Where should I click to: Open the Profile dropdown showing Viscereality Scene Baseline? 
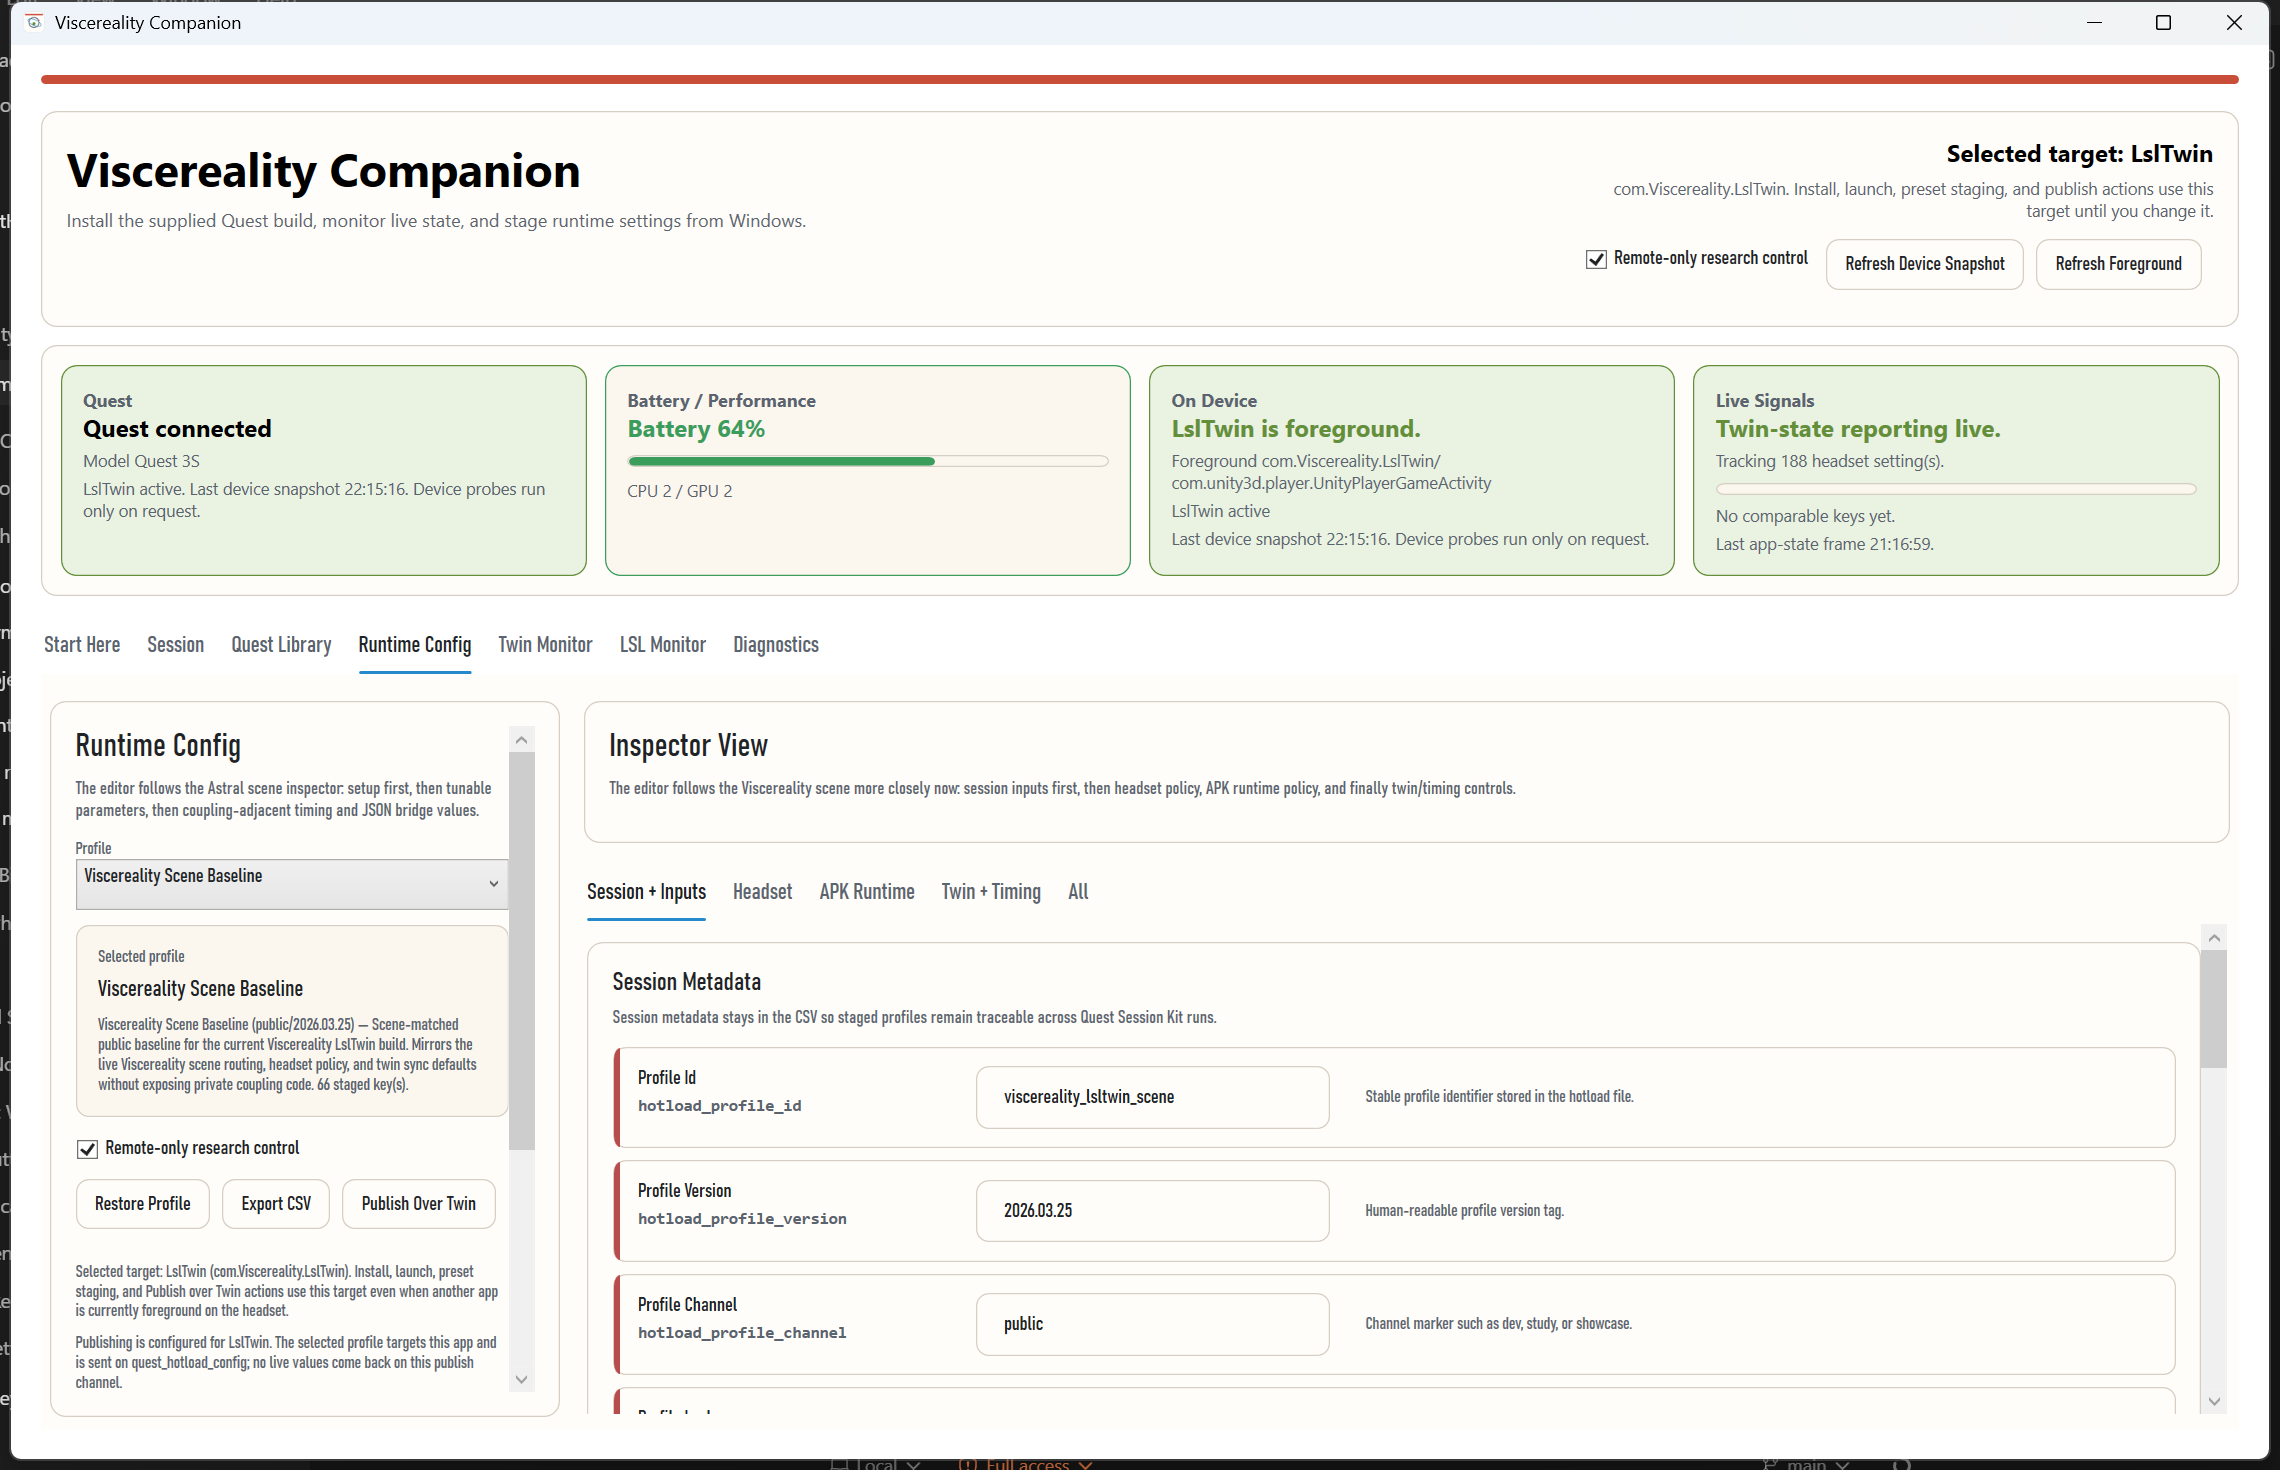[x=292, y=884]
